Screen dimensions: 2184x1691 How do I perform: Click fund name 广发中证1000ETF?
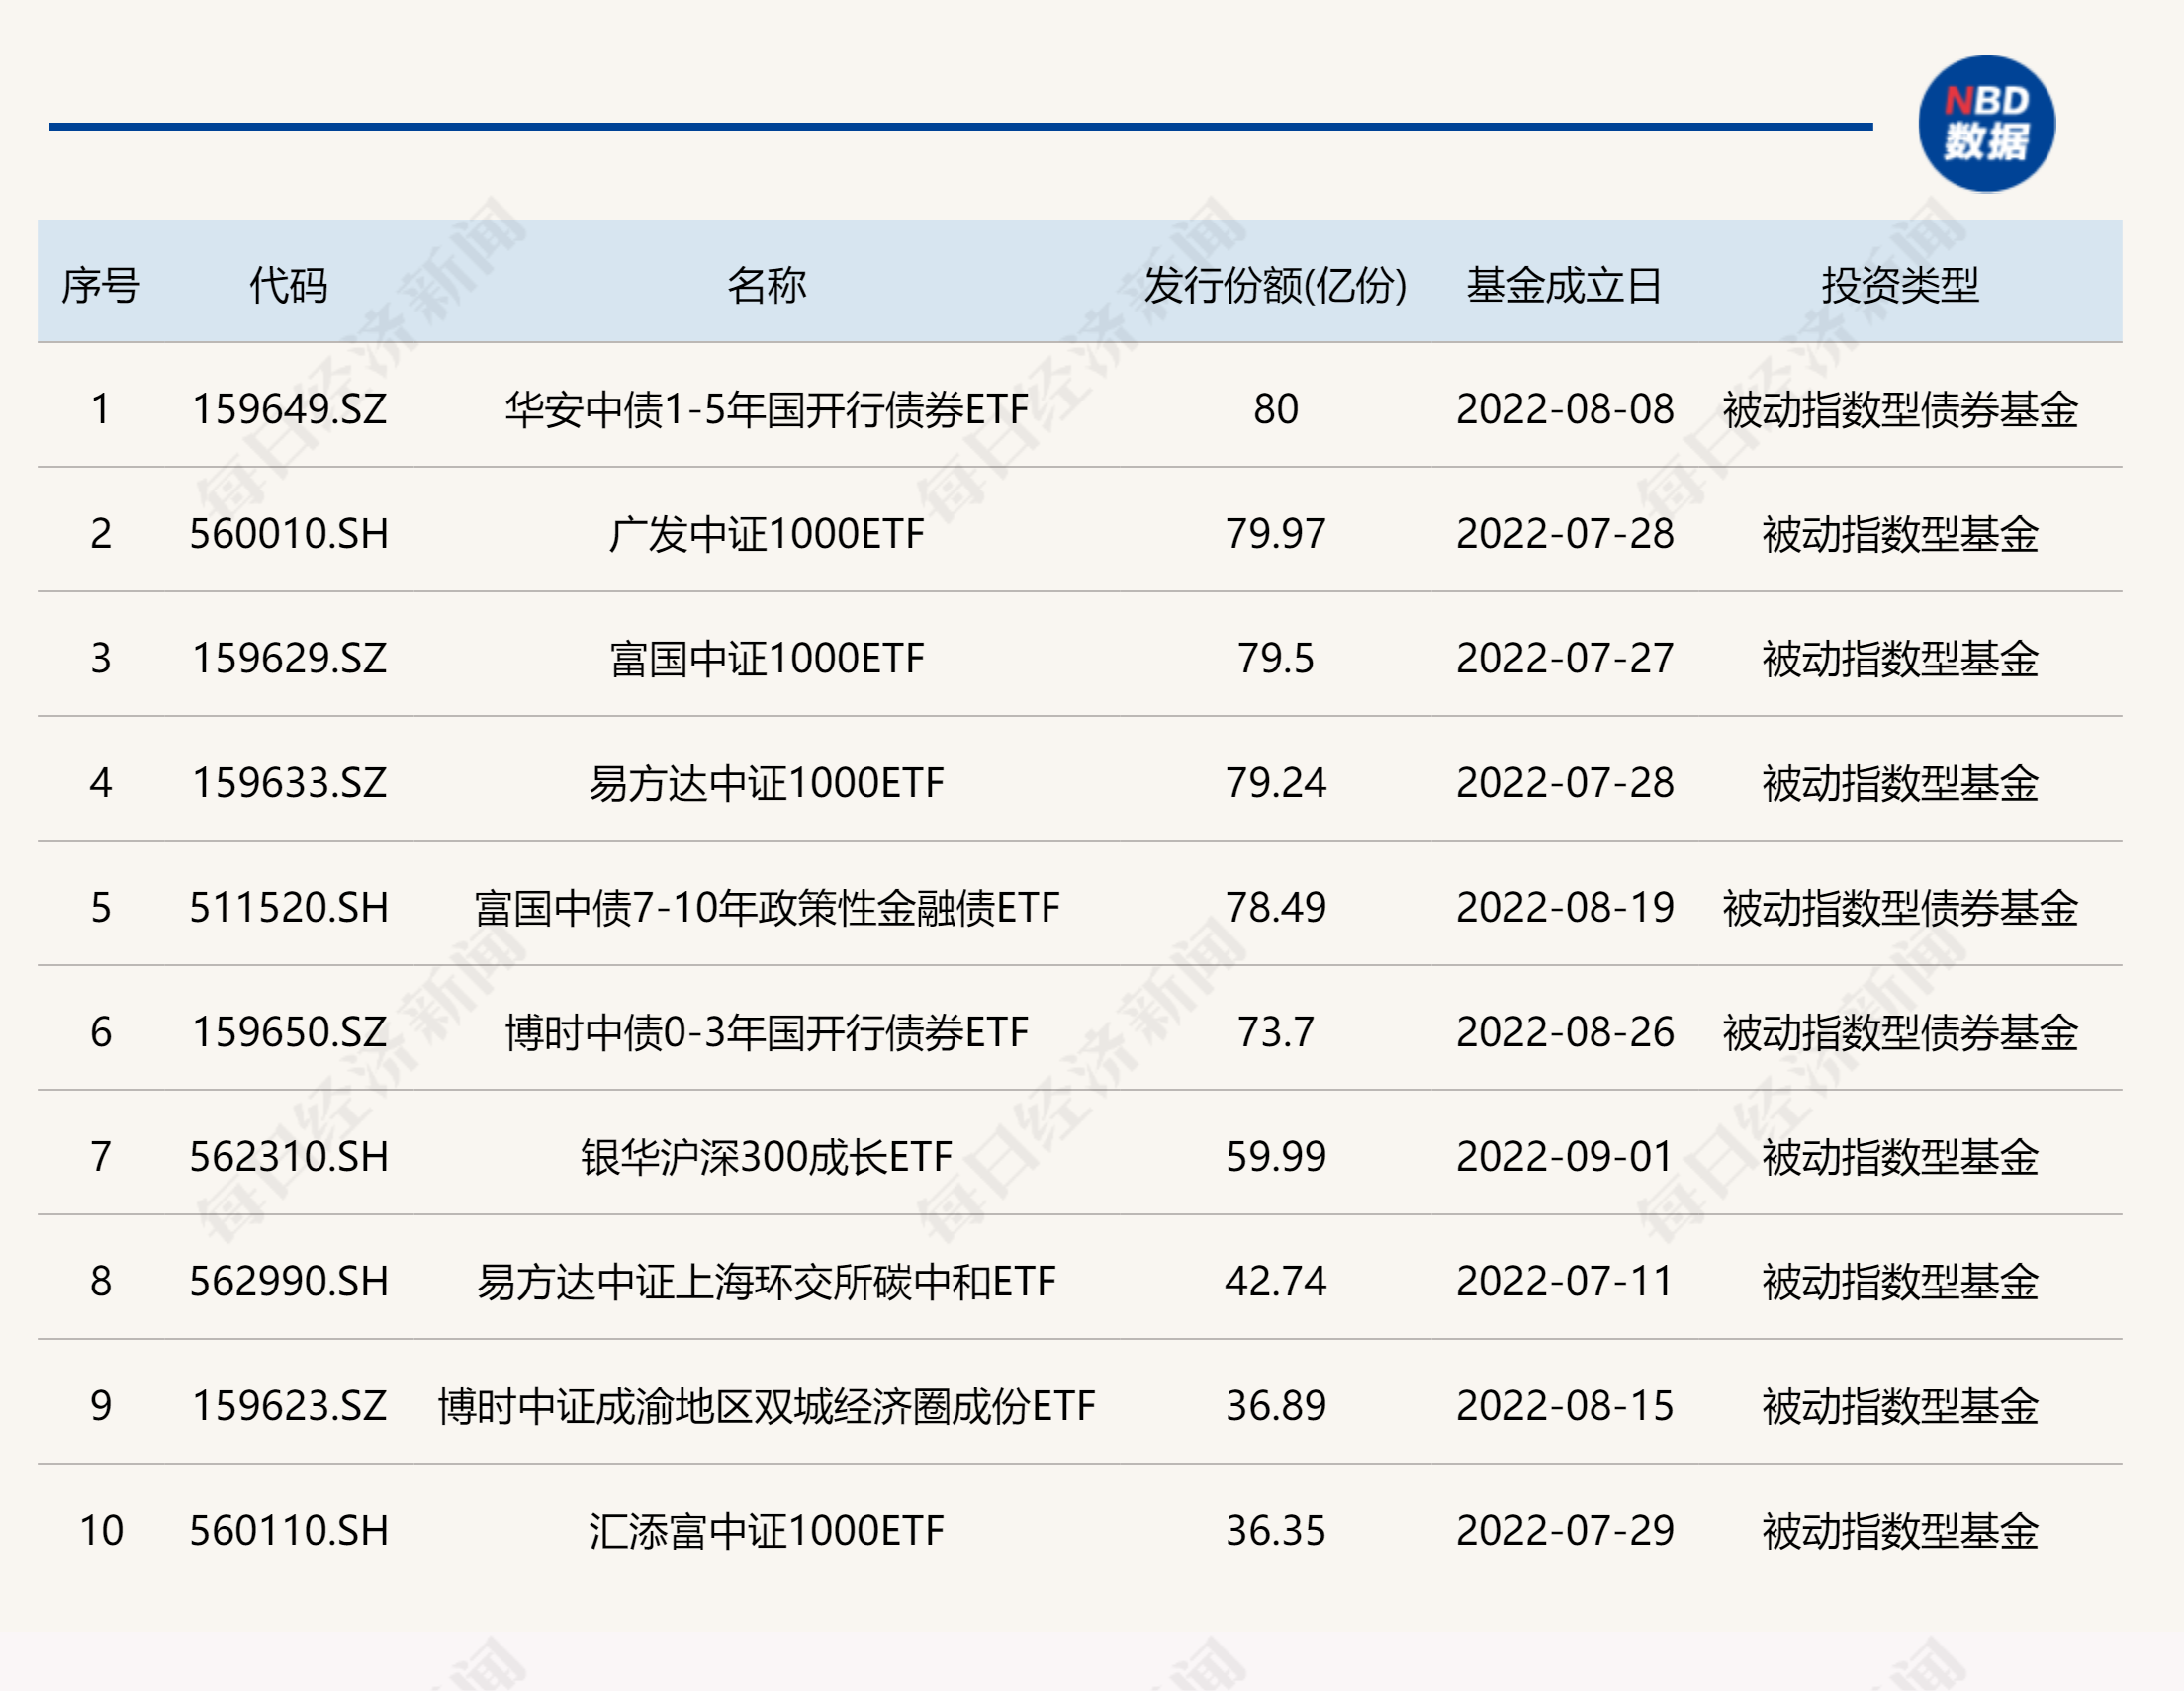[x=767, y=534]
